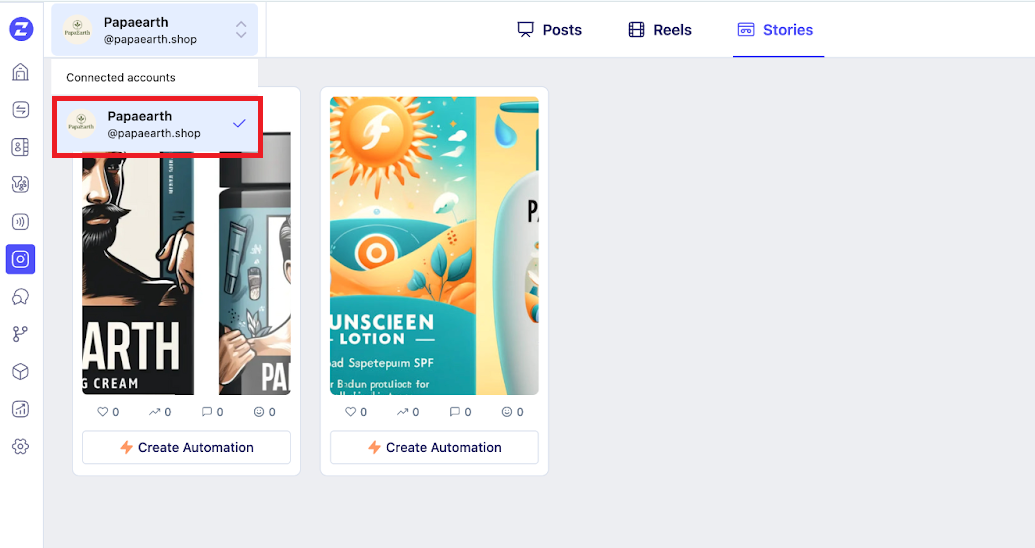Open the broadcast icon in the sidebar
The image size is (1035, 548).
[x=20, y=222]
